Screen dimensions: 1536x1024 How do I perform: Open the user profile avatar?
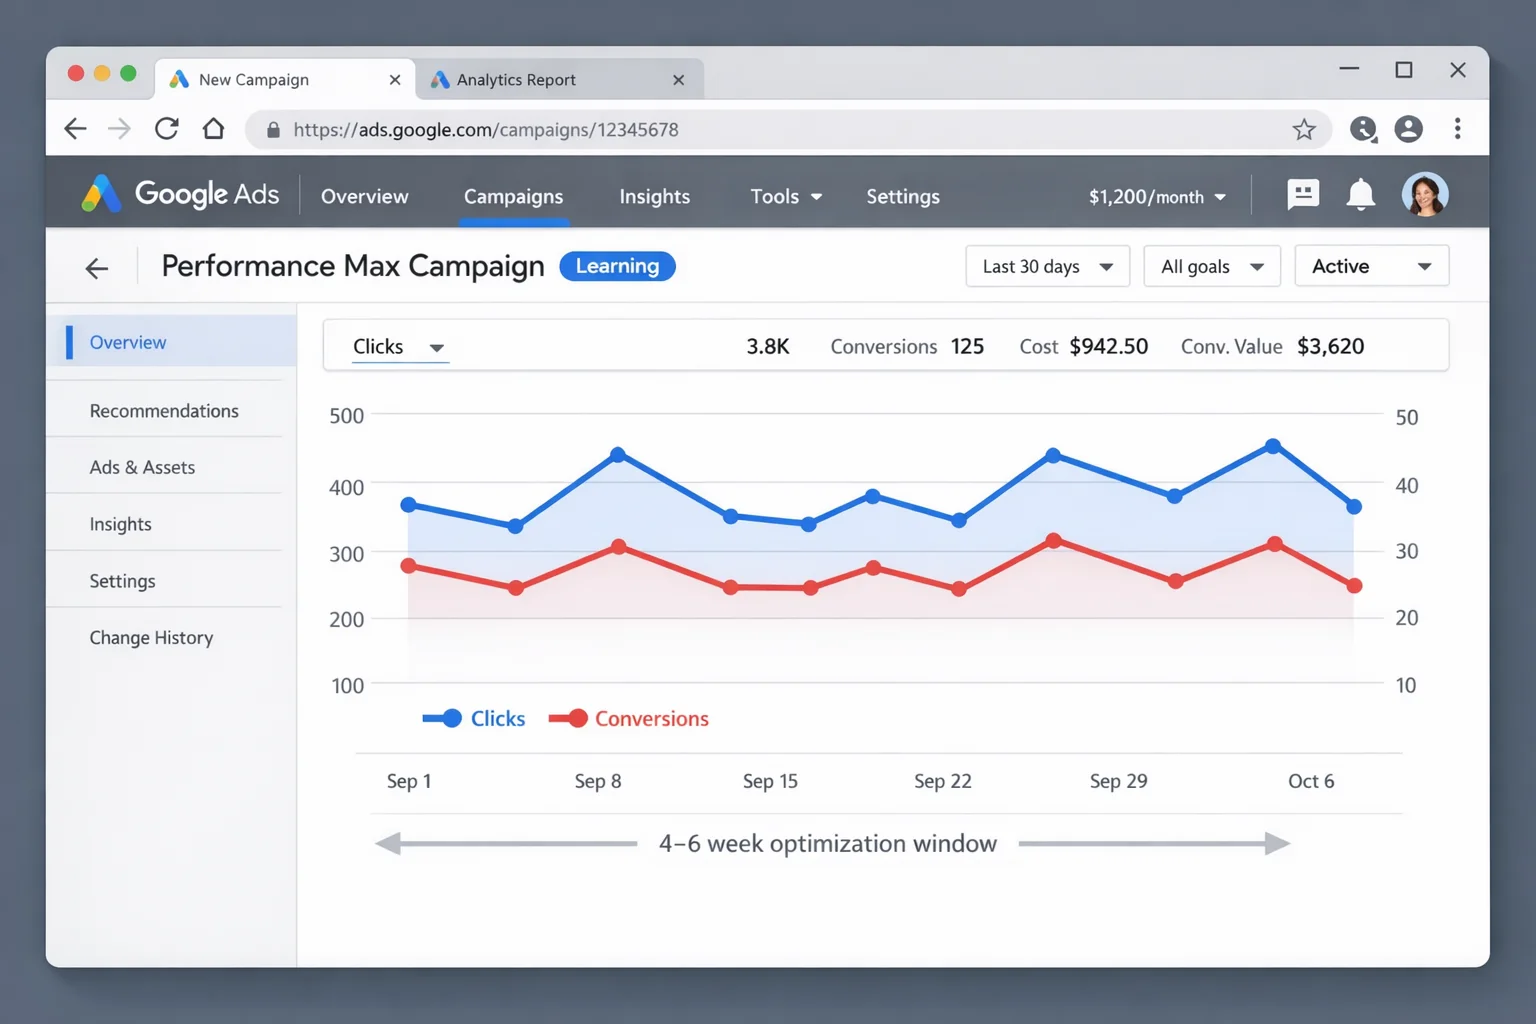coord(1426,194)
